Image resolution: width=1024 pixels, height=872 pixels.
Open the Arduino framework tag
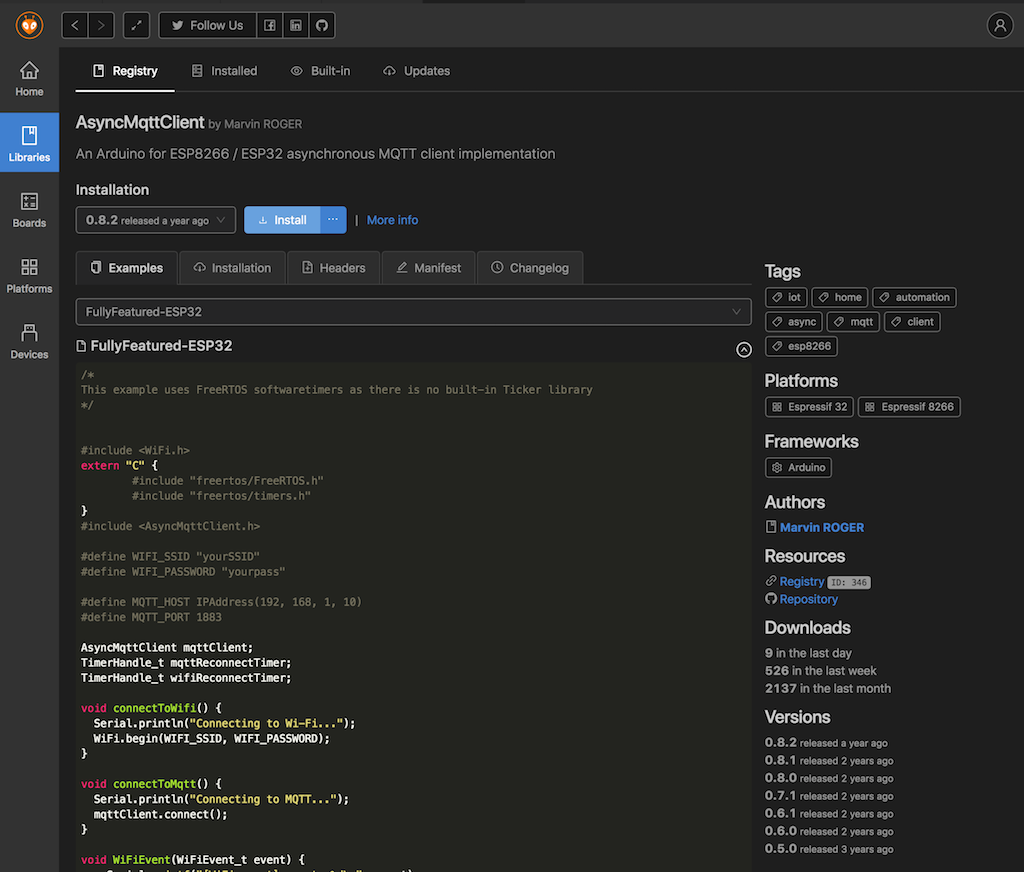[x=798, y=468]
